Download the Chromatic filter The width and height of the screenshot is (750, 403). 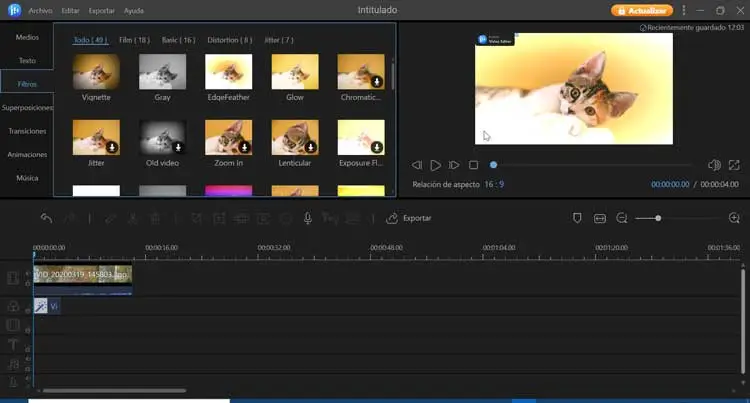coord(377,82)
